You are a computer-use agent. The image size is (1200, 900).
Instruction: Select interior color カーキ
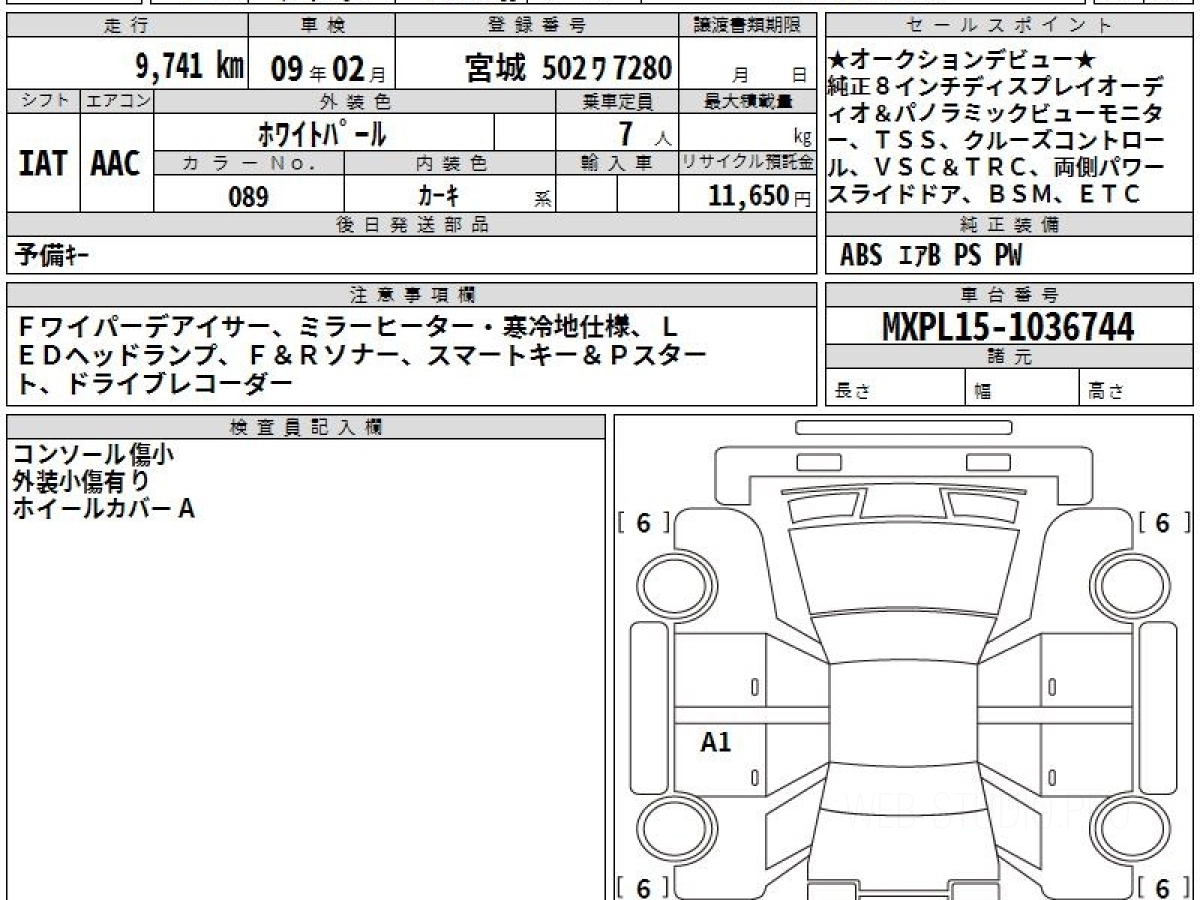point(439,195)
